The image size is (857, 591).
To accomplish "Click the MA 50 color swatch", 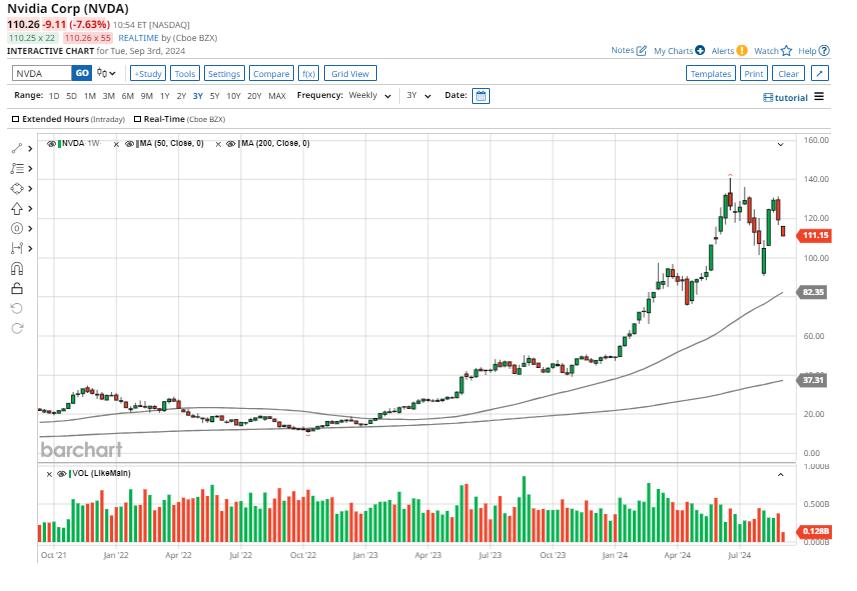I will 137,144.
